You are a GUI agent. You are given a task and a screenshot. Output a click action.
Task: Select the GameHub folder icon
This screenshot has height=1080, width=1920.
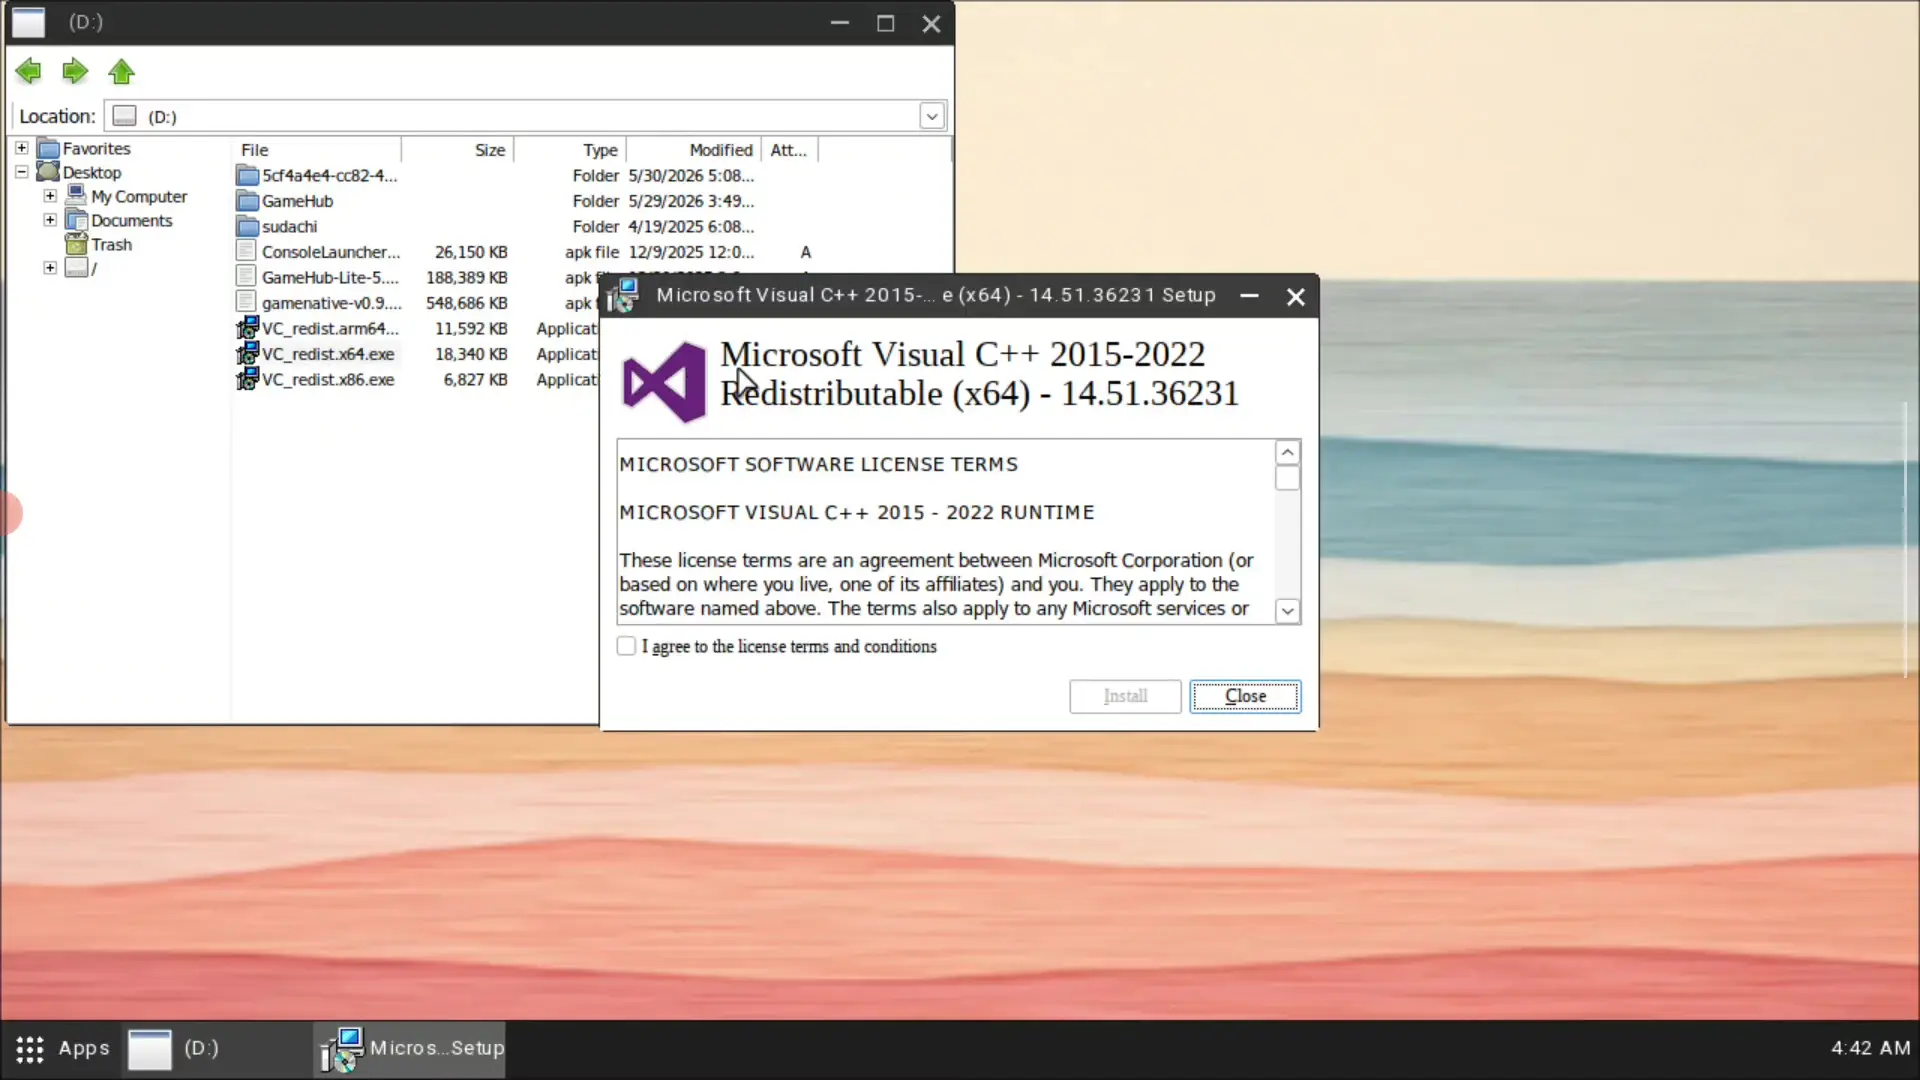click(x=247, y=201)
